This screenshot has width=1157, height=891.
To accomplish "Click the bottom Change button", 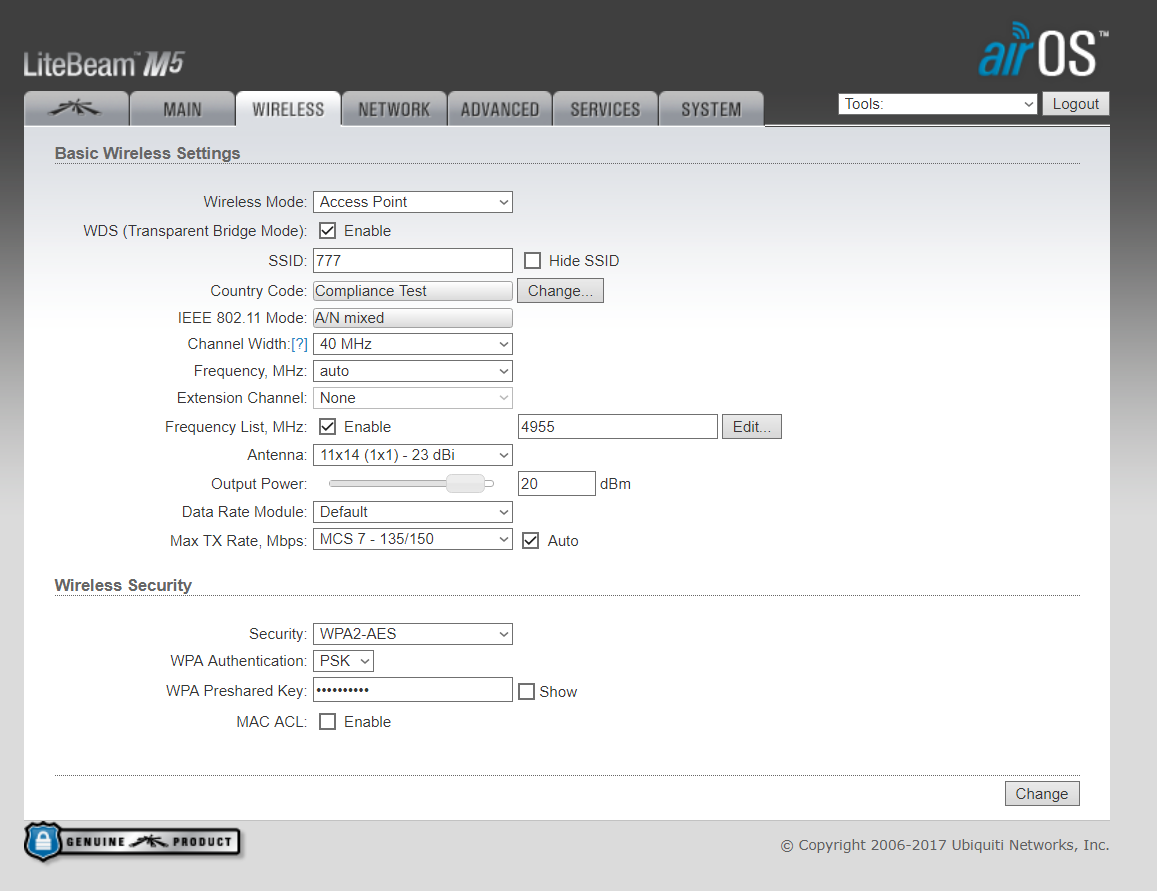I will pyautogui.click(x=1042, y=794).
